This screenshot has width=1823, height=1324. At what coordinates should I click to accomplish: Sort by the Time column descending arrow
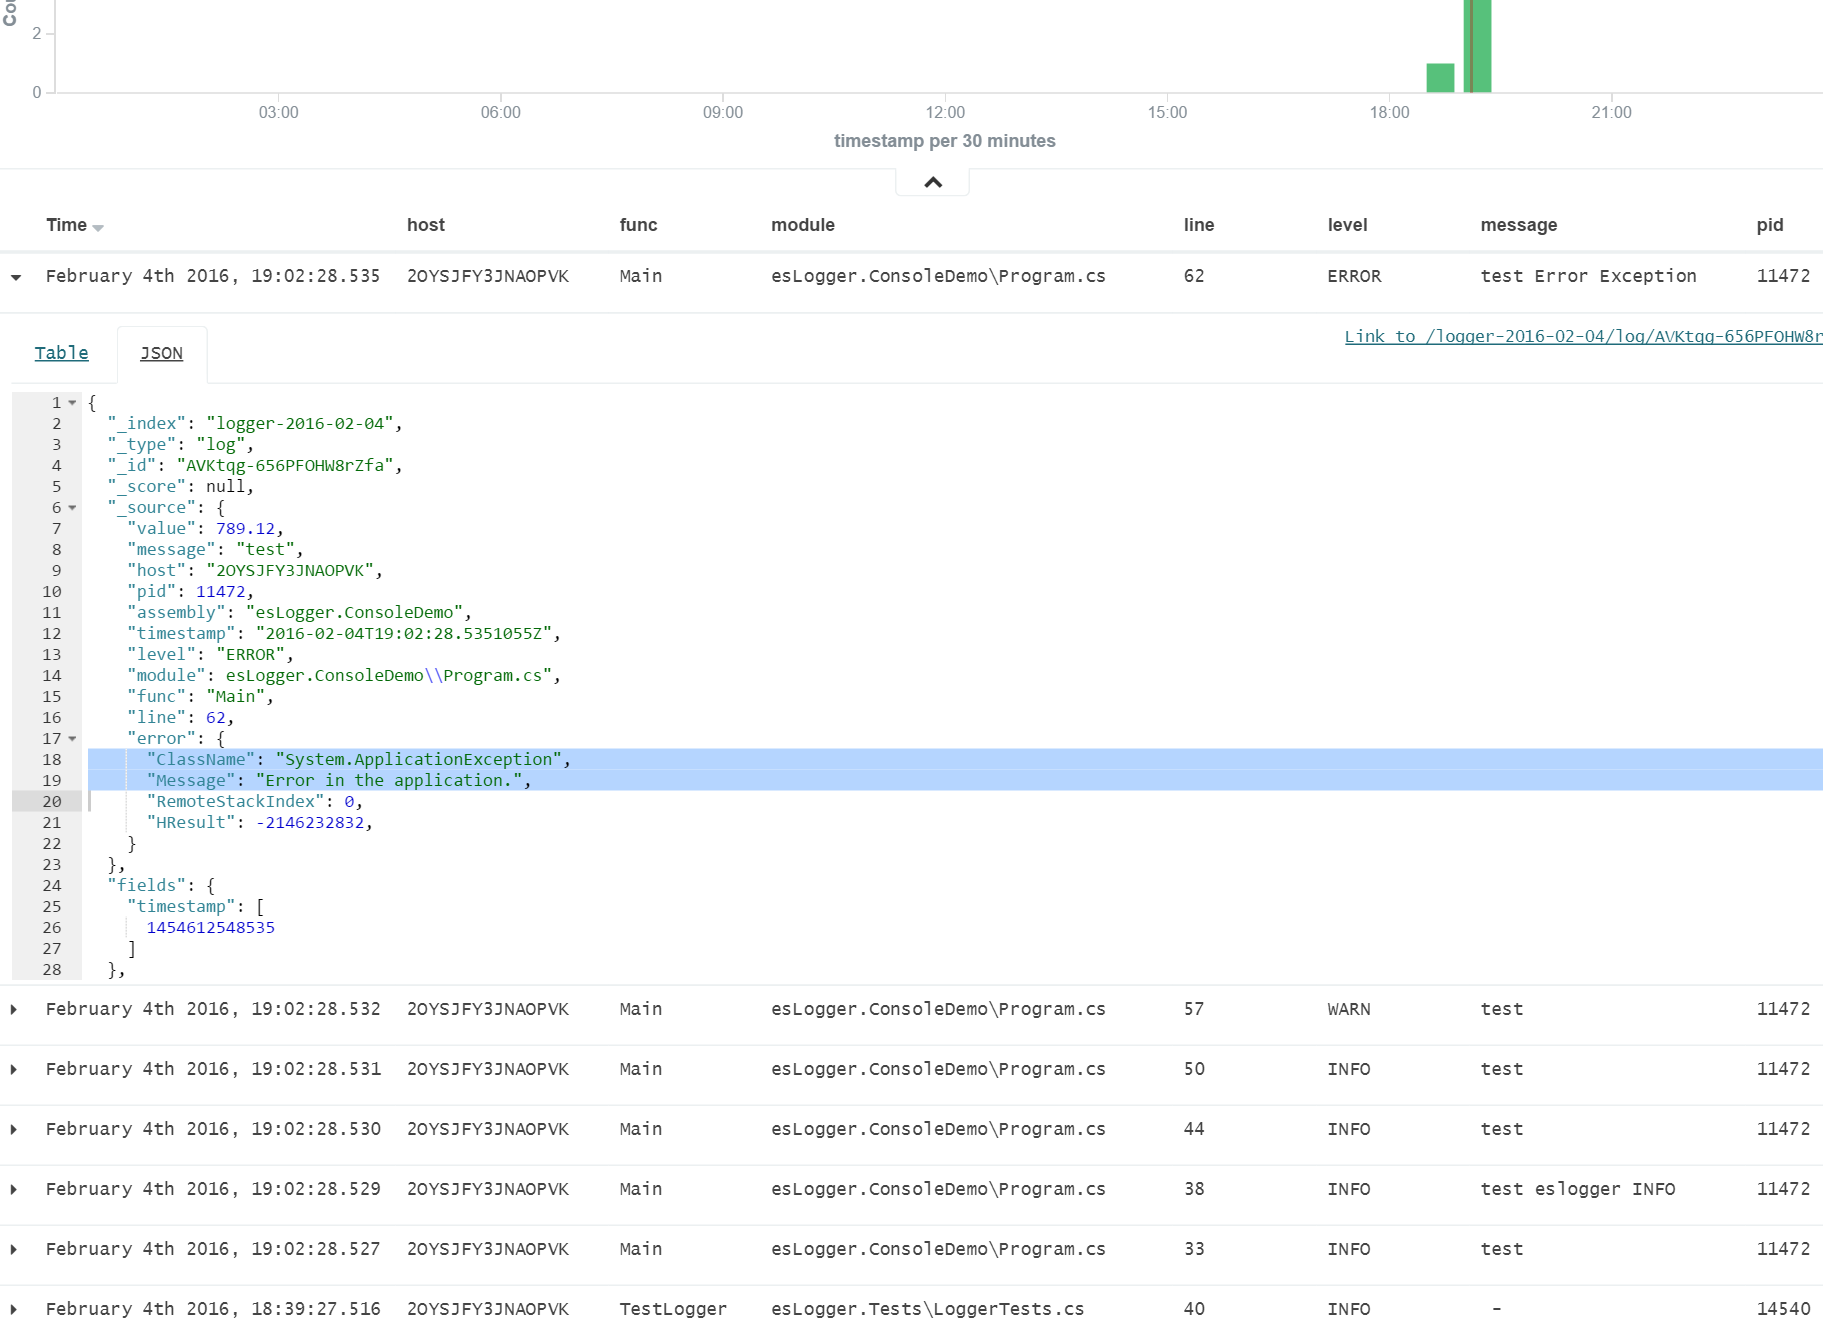[97, 227]
